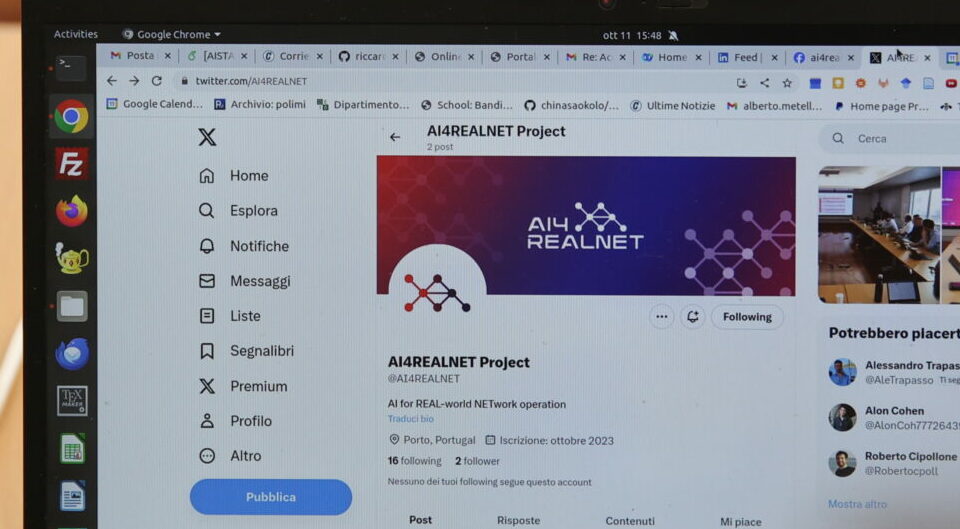Click the back arrow beside AI4REALNET Project

pos(395,137)
